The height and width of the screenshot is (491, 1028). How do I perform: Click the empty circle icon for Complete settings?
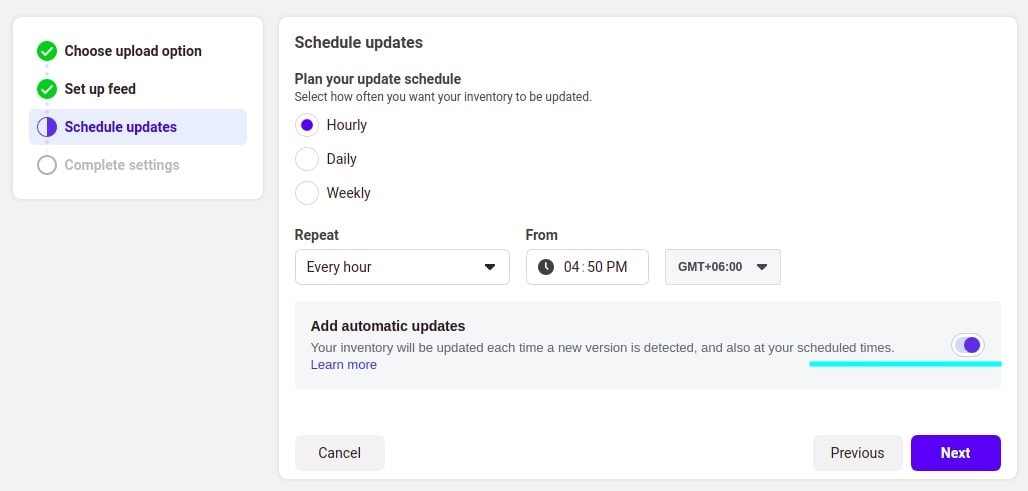47,165
